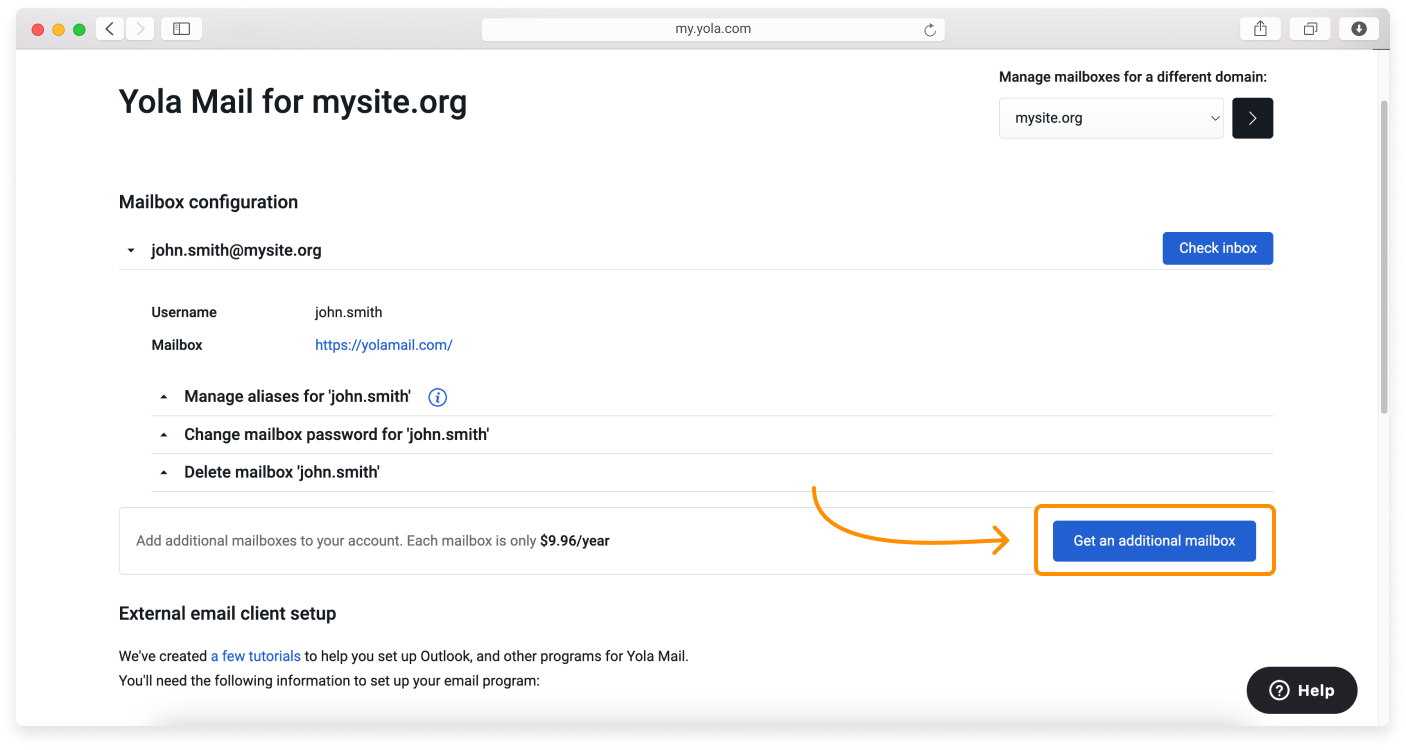Open the downloads icon

point(1358,28)
